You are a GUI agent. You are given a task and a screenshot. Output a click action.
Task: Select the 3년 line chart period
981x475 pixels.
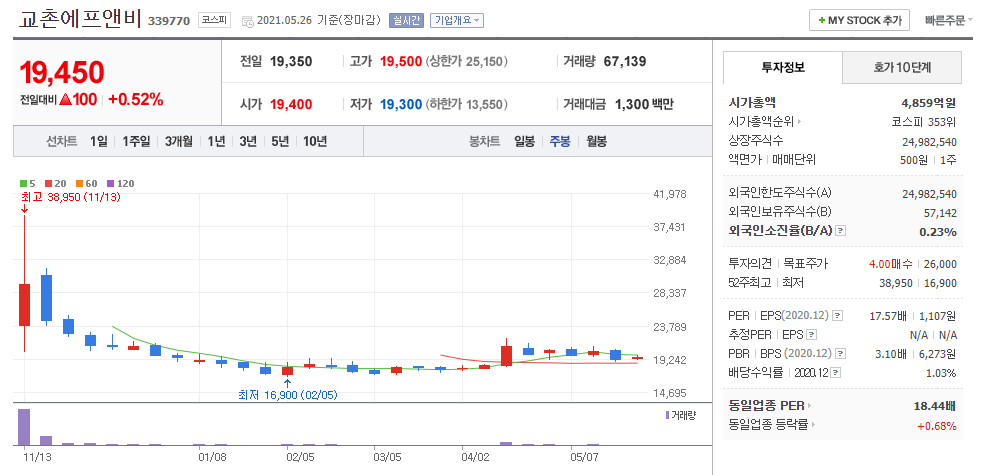(x=248, y=141)
